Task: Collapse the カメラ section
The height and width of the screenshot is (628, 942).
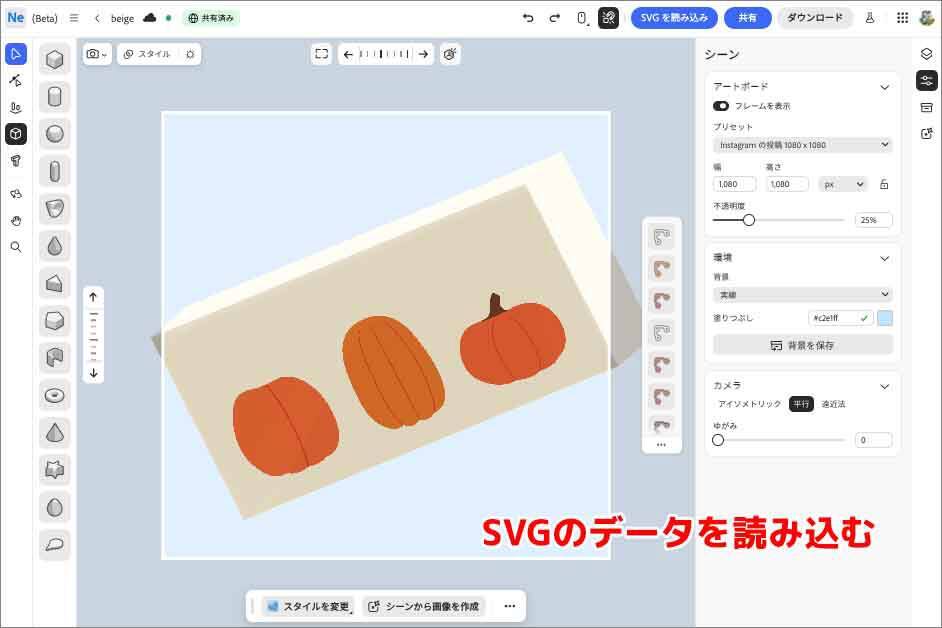Action: pyautogui.click(x=884, y=386)
